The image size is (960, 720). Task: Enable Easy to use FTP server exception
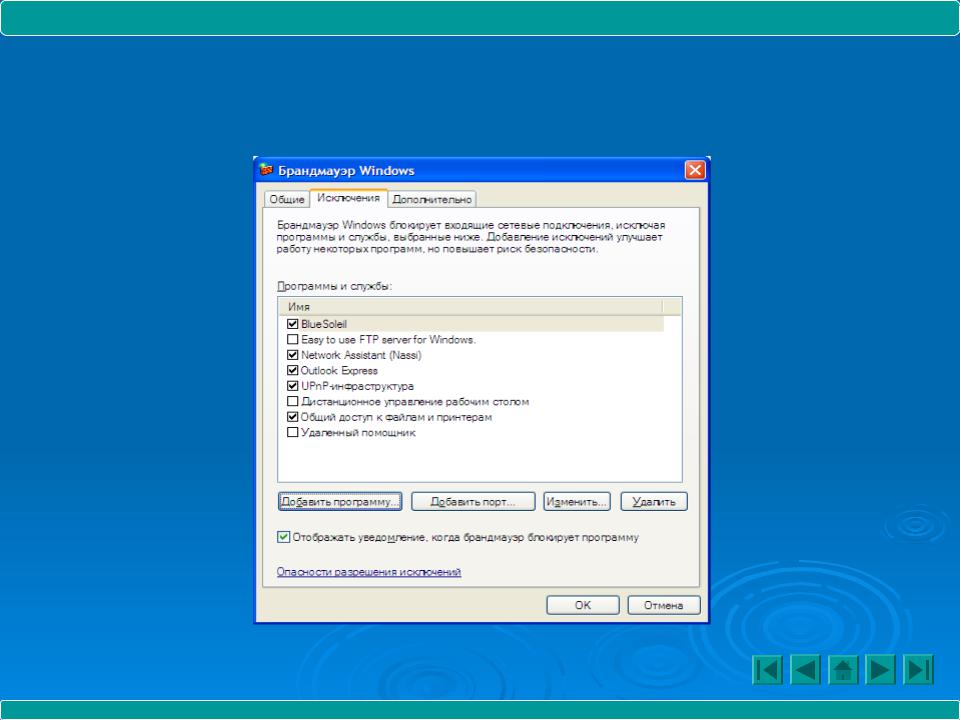coord(293,339)
